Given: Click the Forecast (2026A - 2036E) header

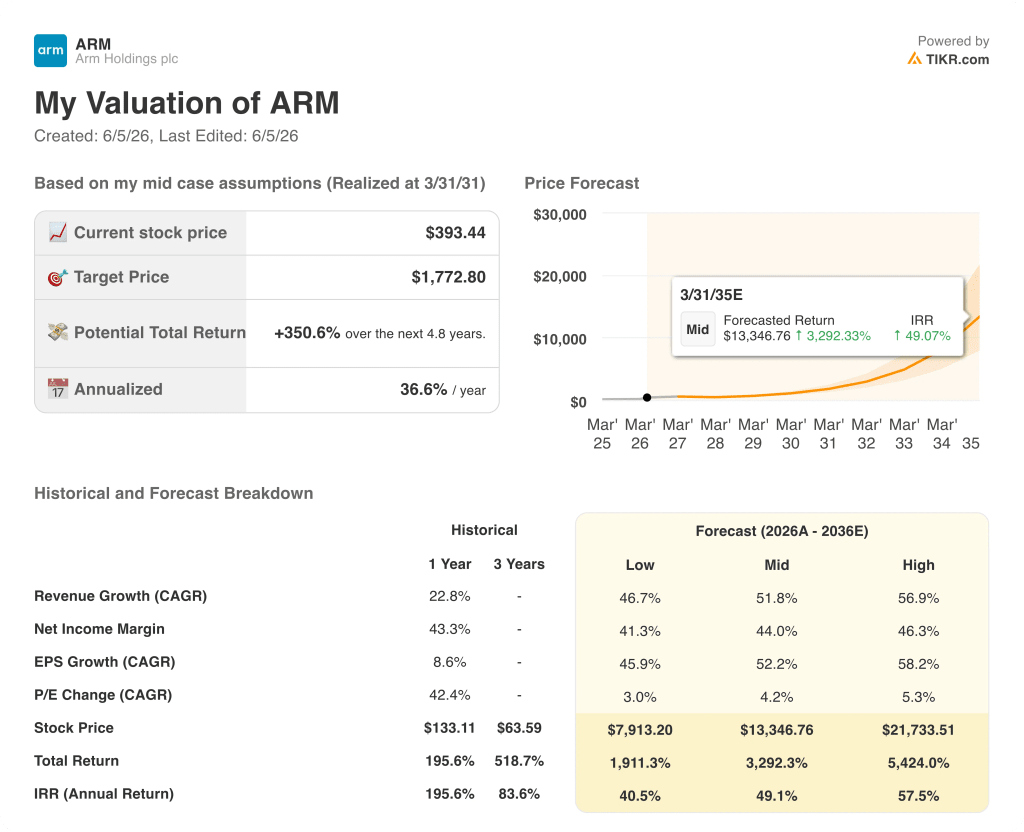Looking at the screenshot, I should click(782, 531).
